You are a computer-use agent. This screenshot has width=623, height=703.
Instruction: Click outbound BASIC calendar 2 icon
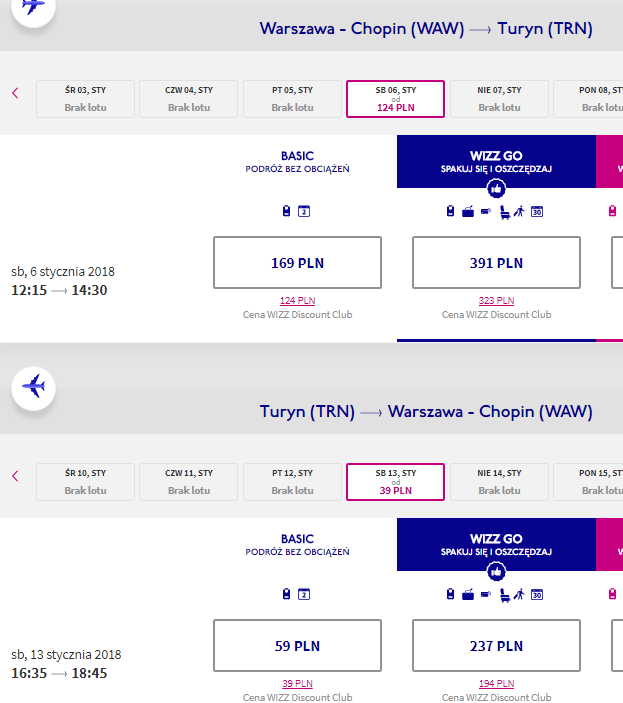coord(304,211)
